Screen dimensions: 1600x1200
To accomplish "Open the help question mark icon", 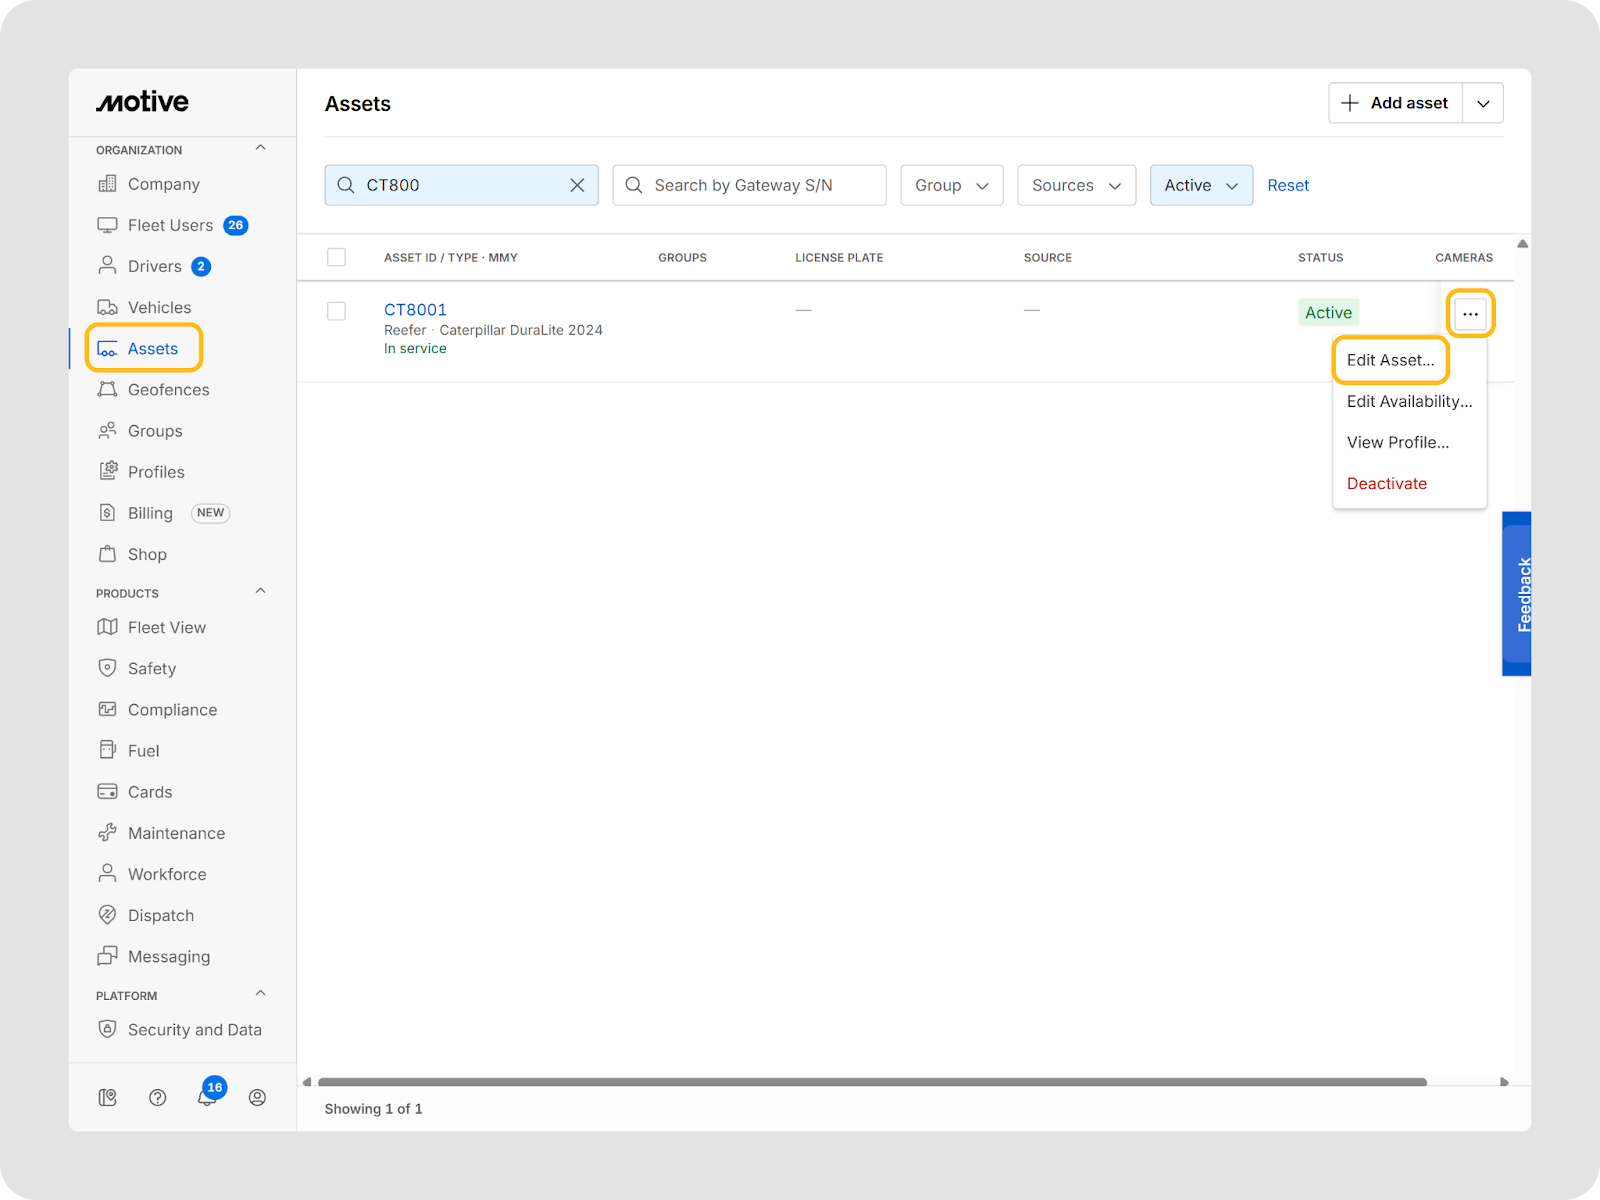I will [x=157, y=1098].
